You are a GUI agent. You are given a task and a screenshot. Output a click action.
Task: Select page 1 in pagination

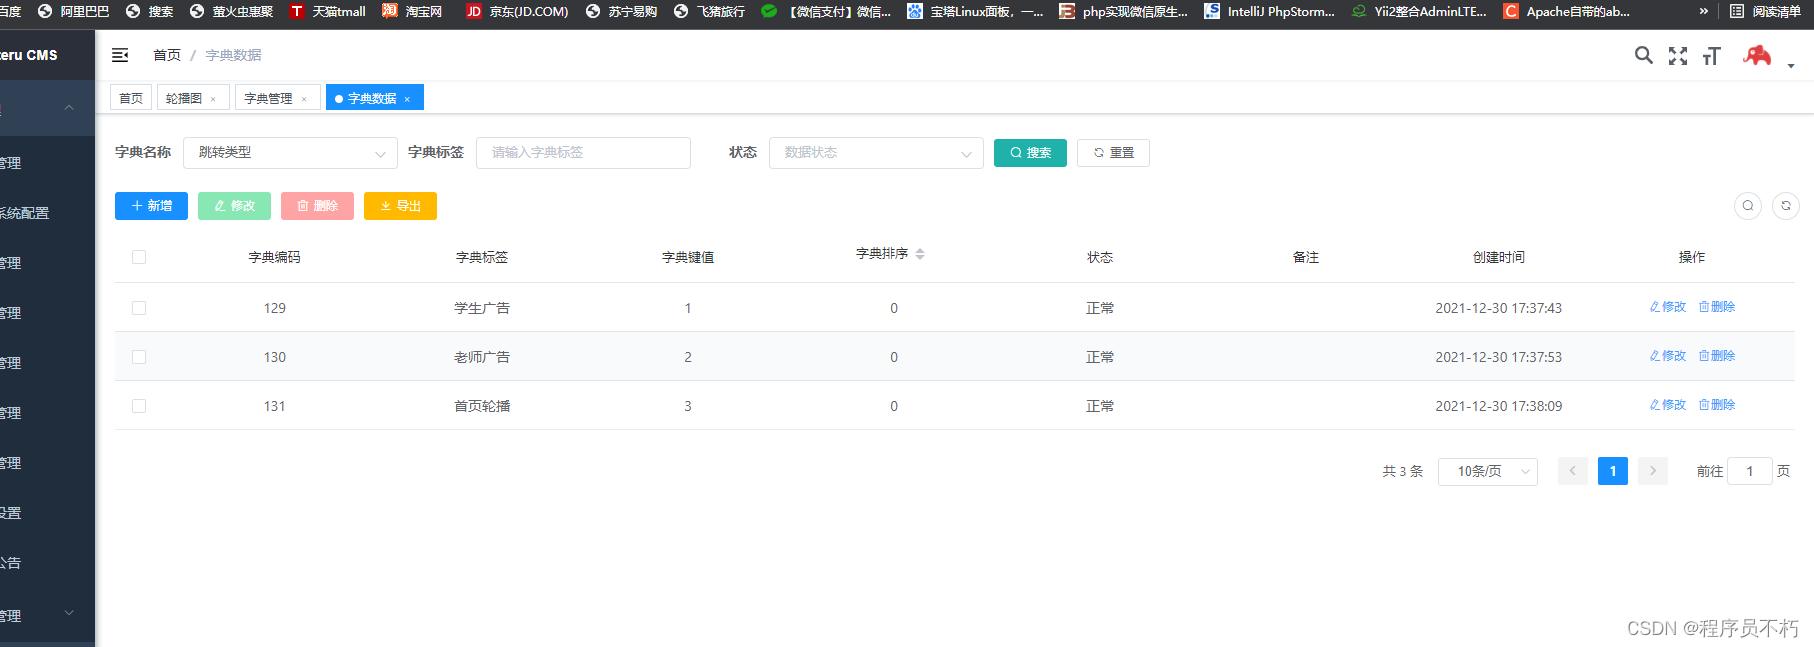(1613, 471)
